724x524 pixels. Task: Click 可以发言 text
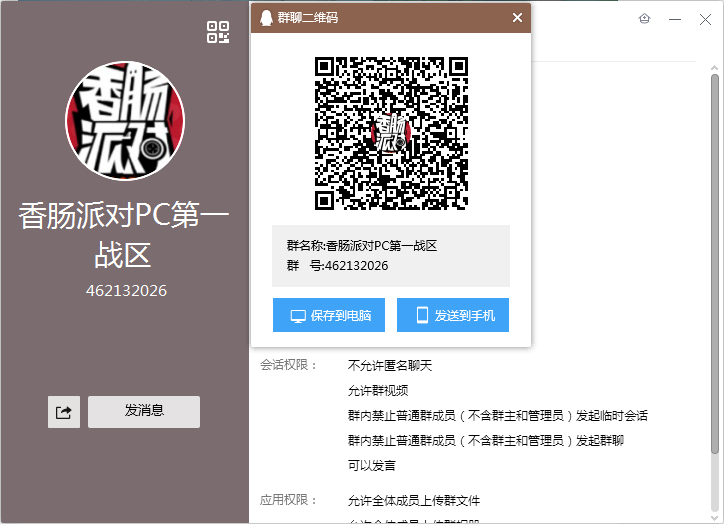pyautogui.click(x=372, y=466)
